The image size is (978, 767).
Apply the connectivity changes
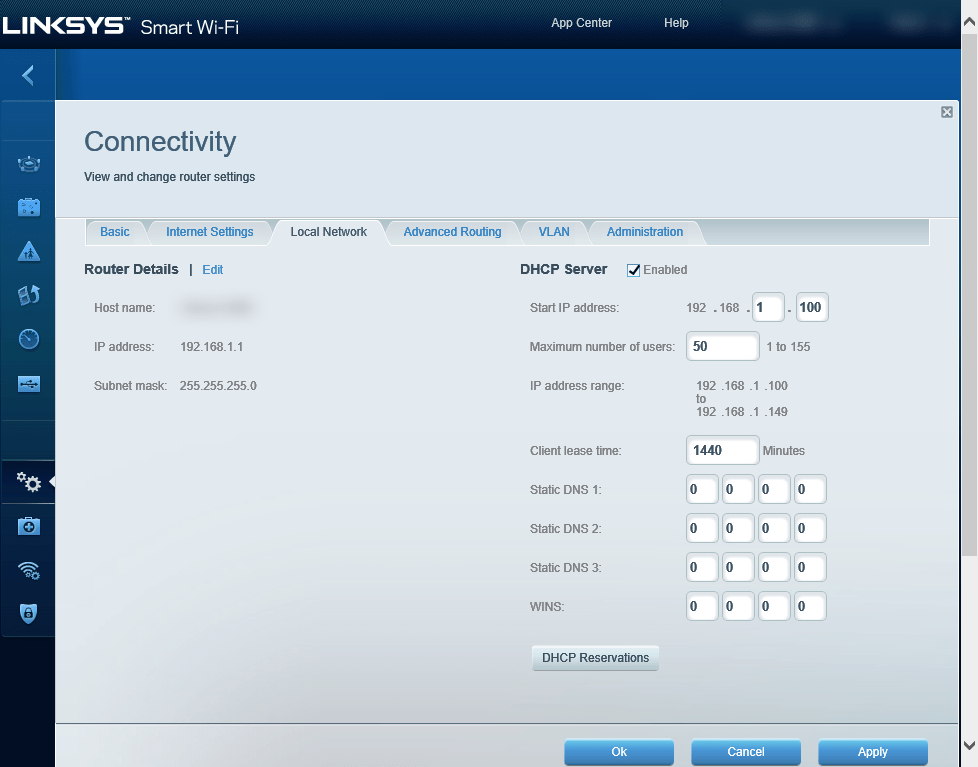[872, 751]
